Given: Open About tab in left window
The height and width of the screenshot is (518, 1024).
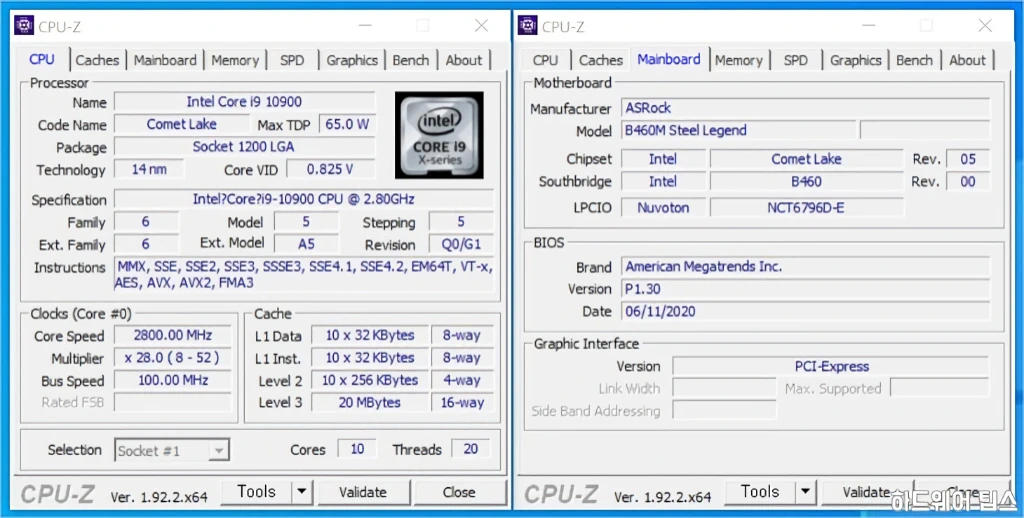Looking at the screenshot, I should coord(464,60).
